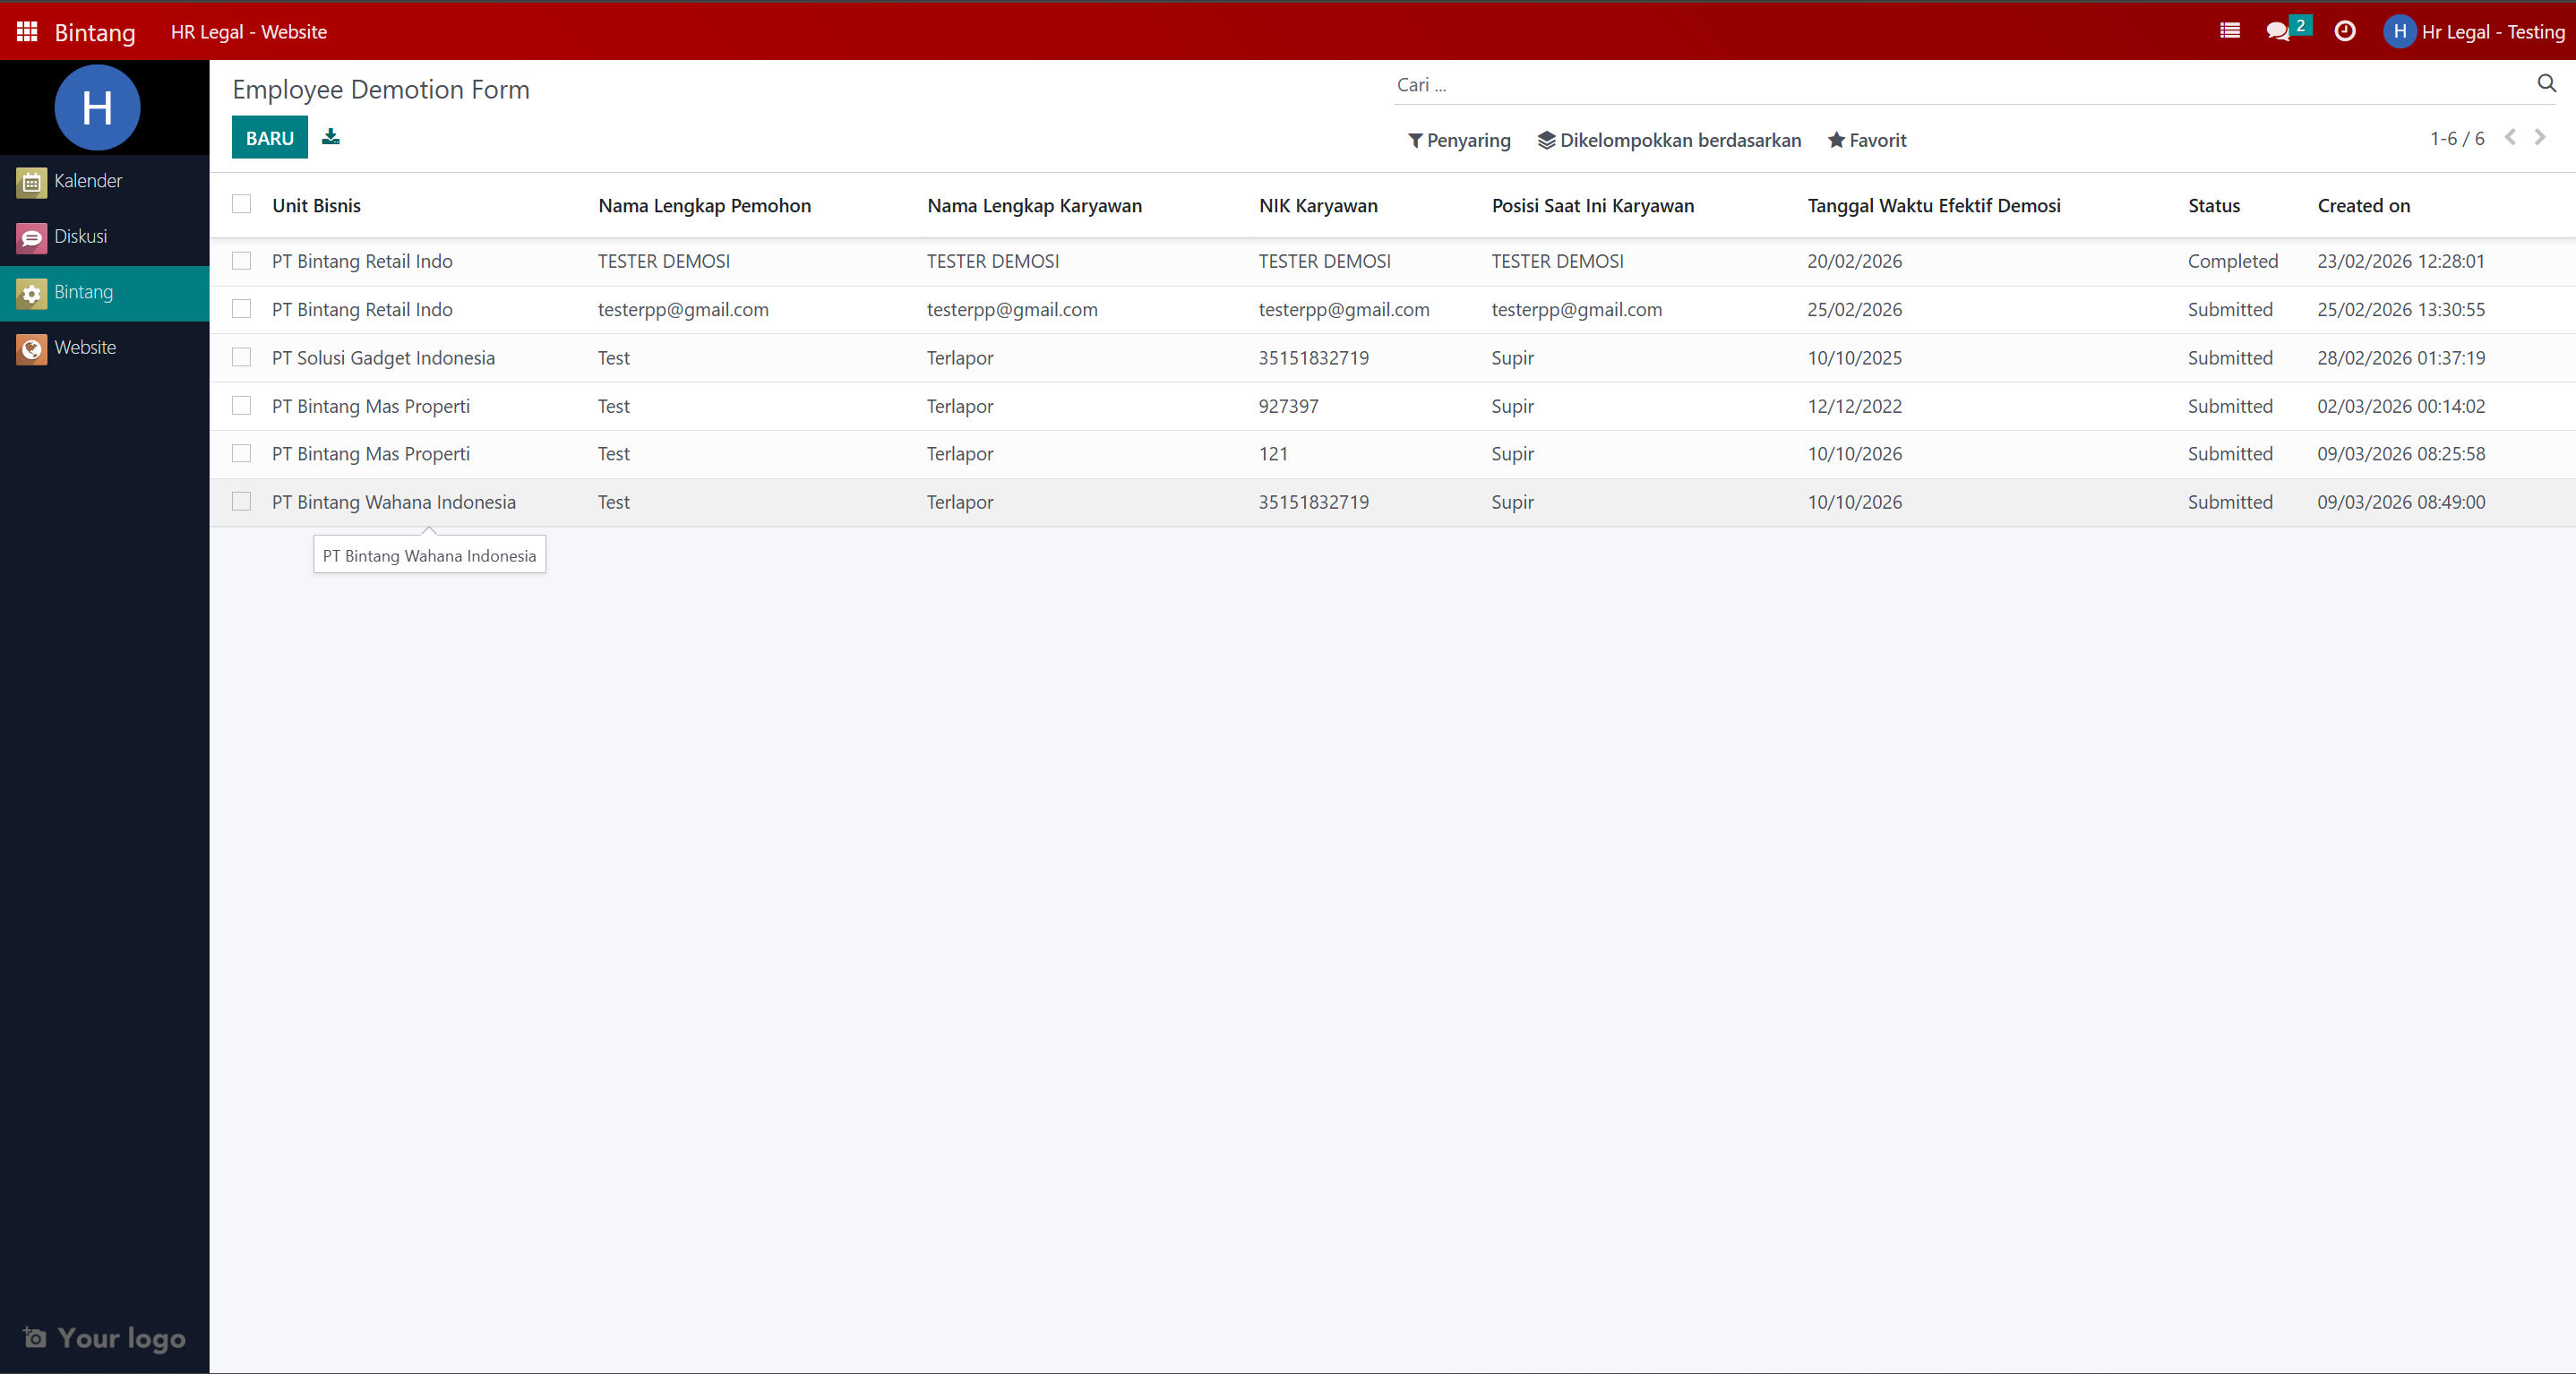This screenshot has height=1374, width=2576.
Task: Open the apps grid menu icon
Action: 27,31
